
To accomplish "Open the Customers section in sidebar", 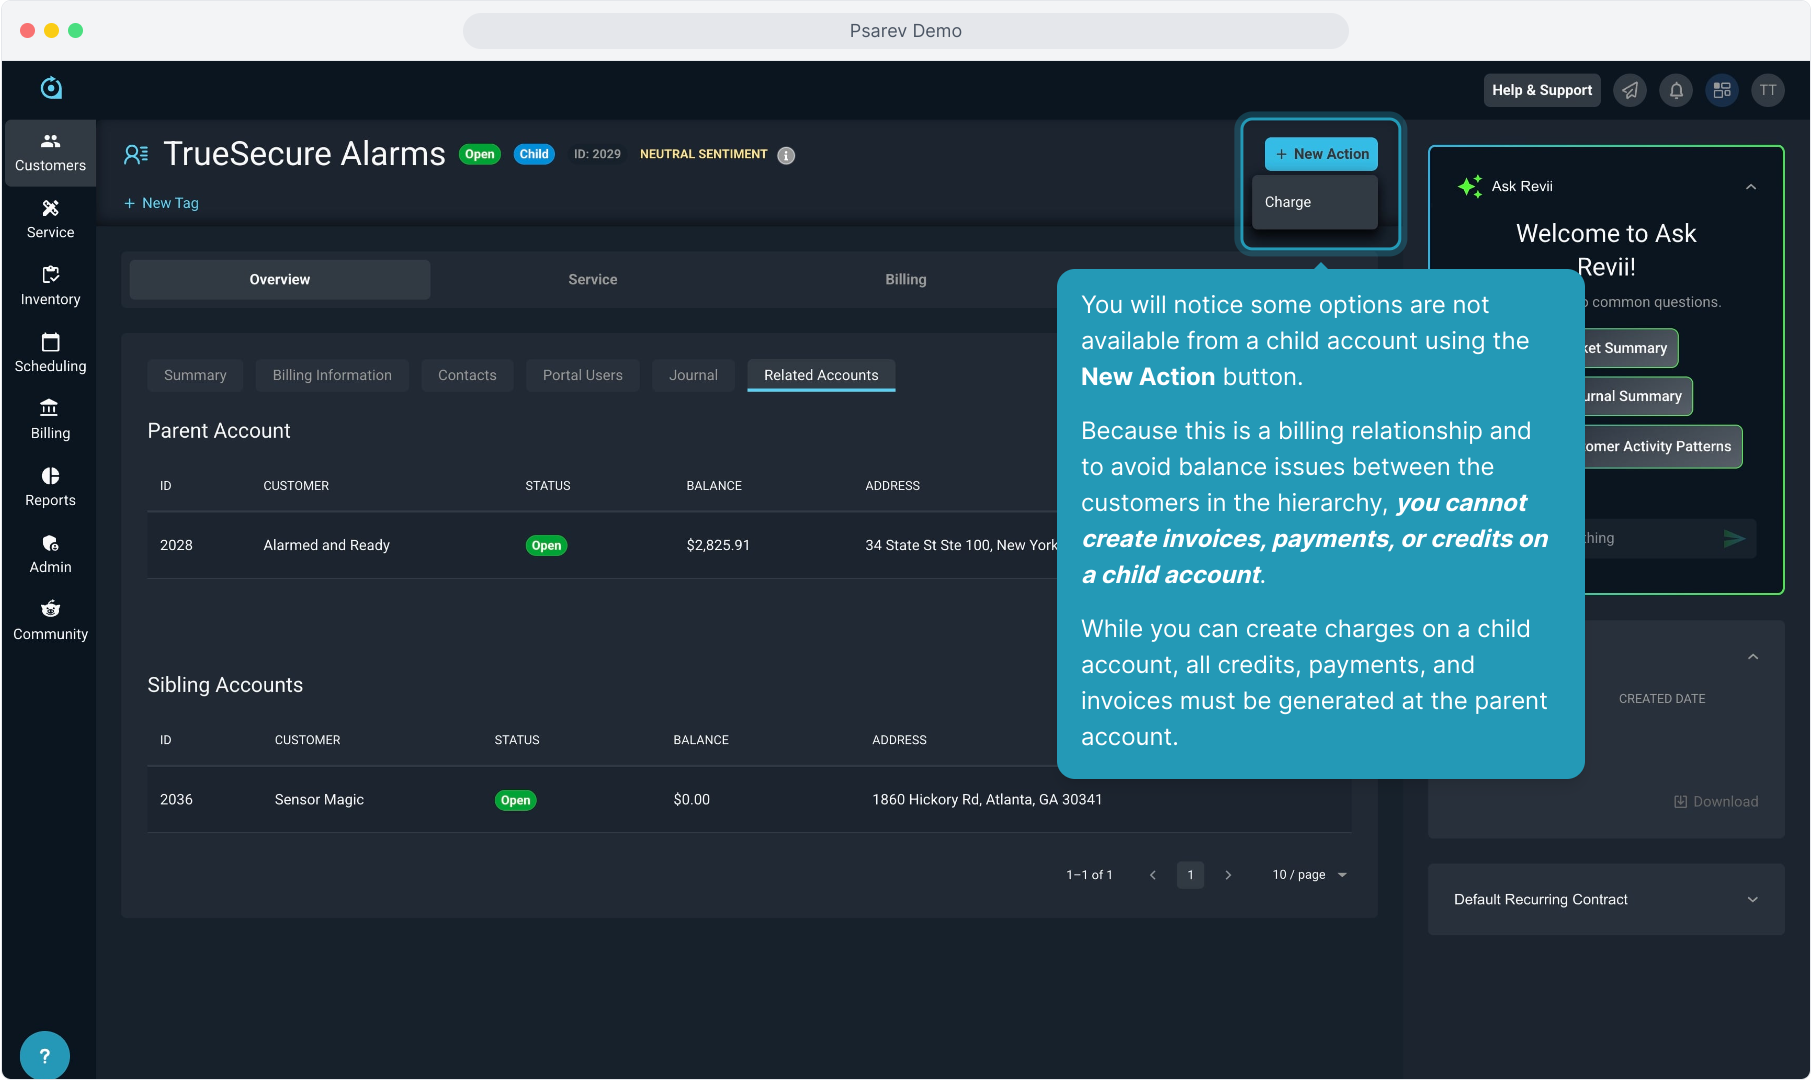I will coord(50,152).
